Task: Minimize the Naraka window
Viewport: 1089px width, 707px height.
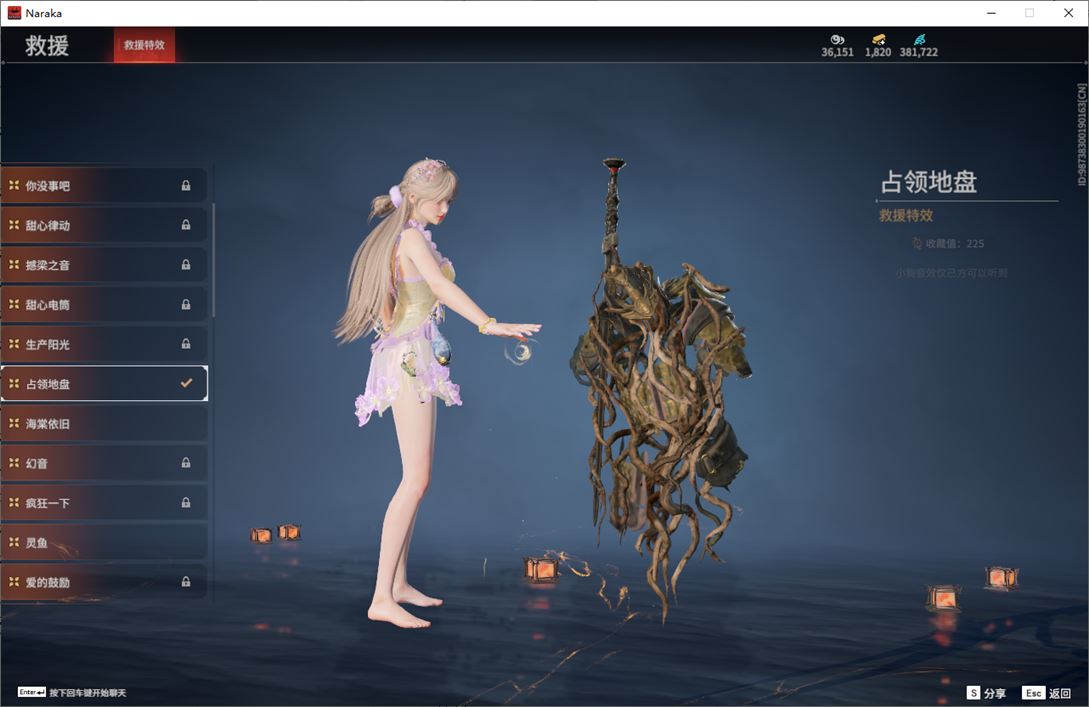Action: click(991, 13)
